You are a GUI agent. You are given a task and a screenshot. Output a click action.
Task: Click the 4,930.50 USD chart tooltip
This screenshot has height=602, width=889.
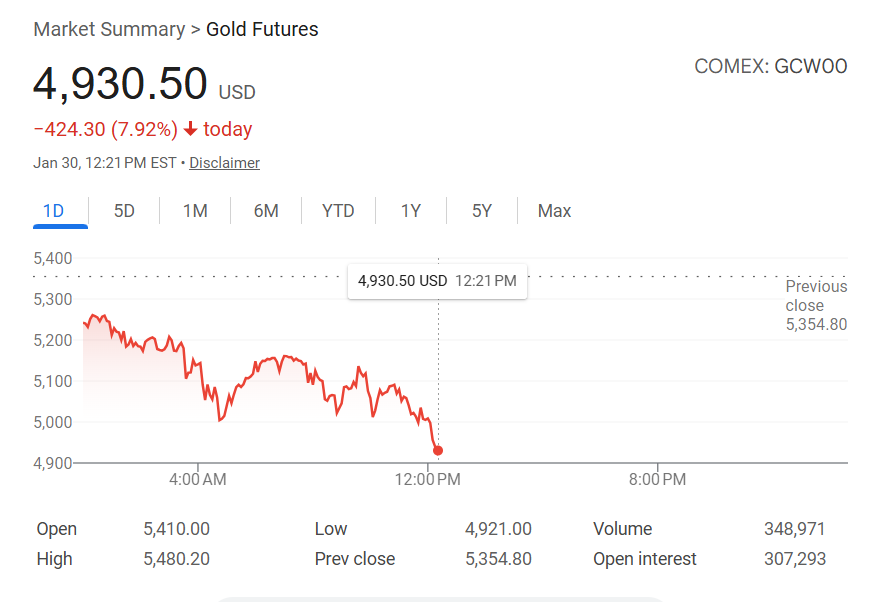click(437, 281)
